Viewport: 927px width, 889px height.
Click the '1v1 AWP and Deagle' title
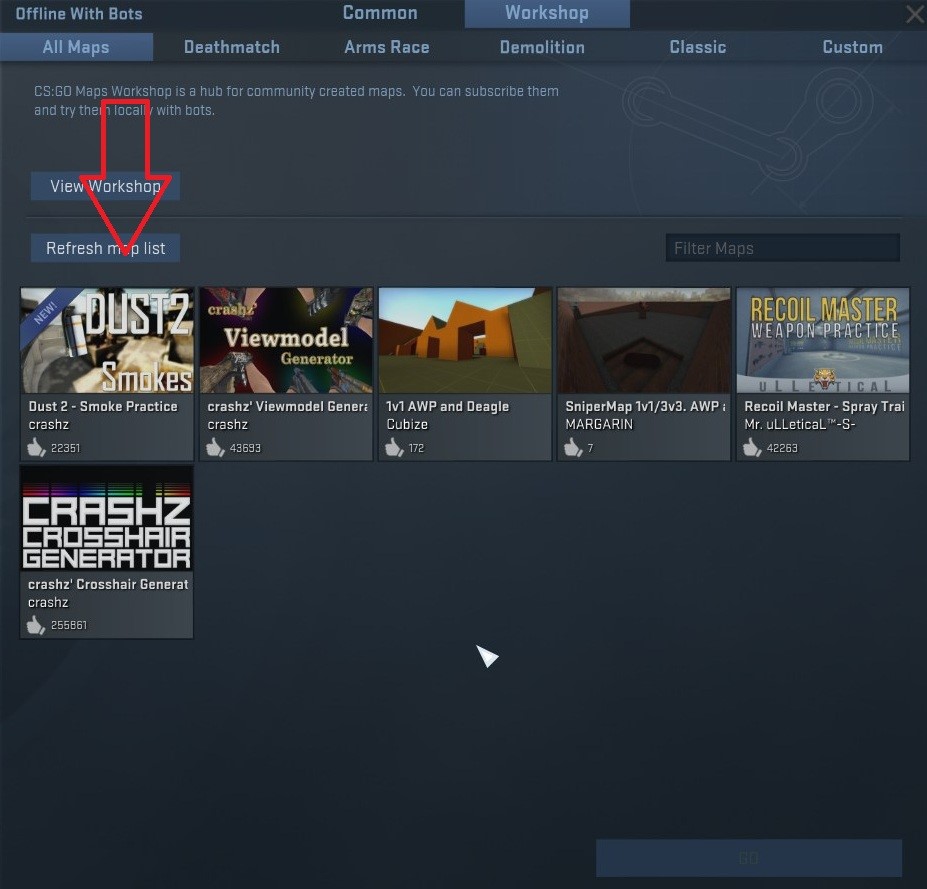[x=448, y=406]
